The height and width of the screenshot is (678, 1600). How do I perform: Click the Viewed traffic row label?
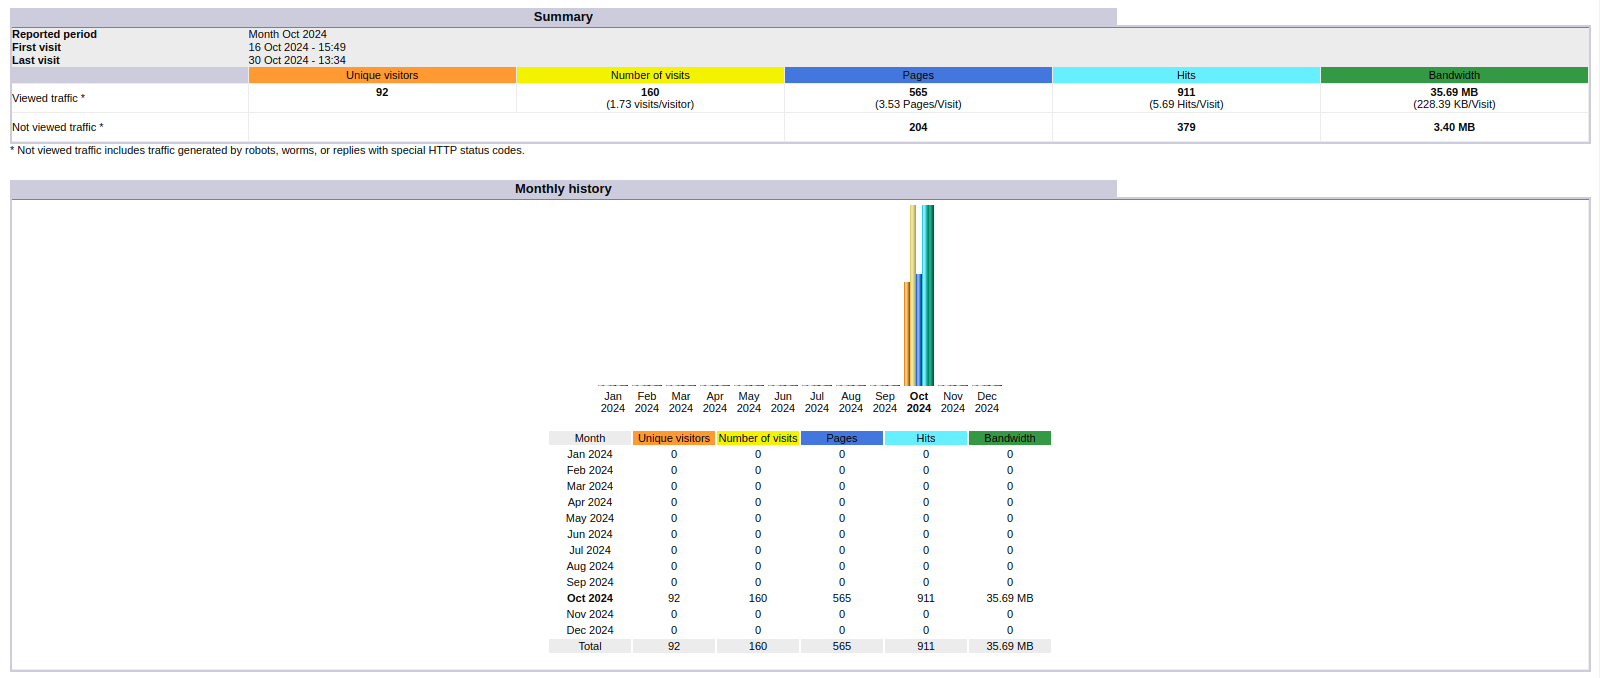pos(48,98)
